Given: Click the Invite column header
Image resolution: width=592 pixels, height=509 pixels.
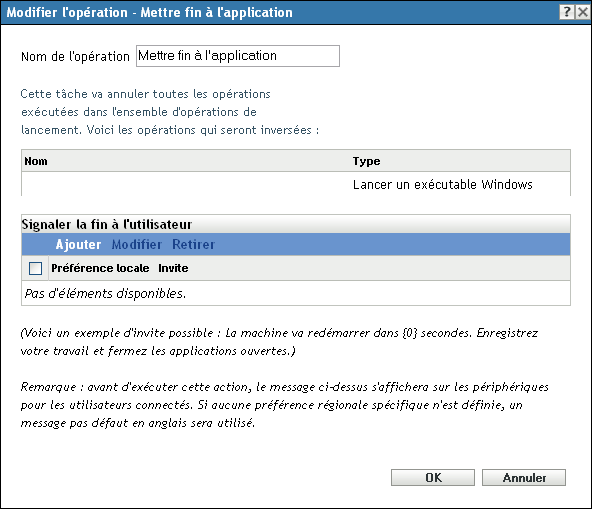Looking at the screenshot, I should (173, 268).
